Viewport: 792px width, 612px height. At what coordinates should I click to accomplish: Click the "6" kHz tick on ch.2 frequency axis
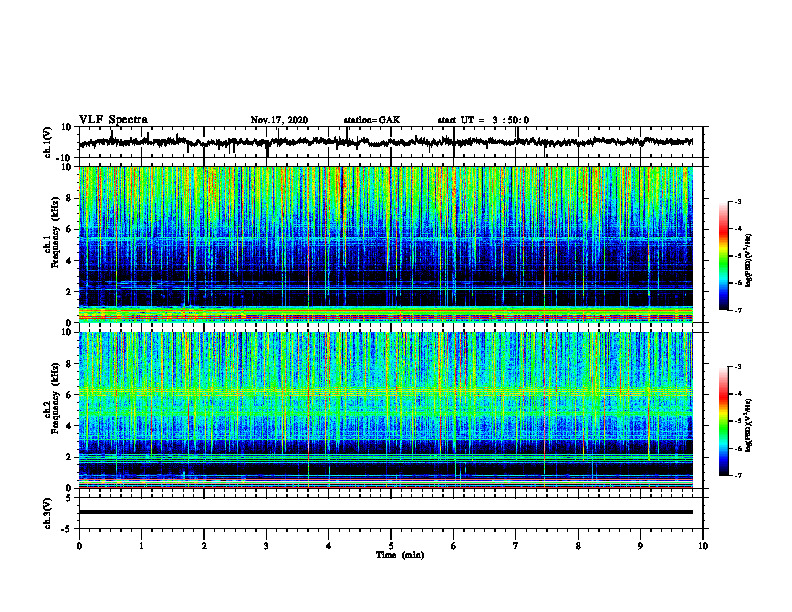coord(71,395)
